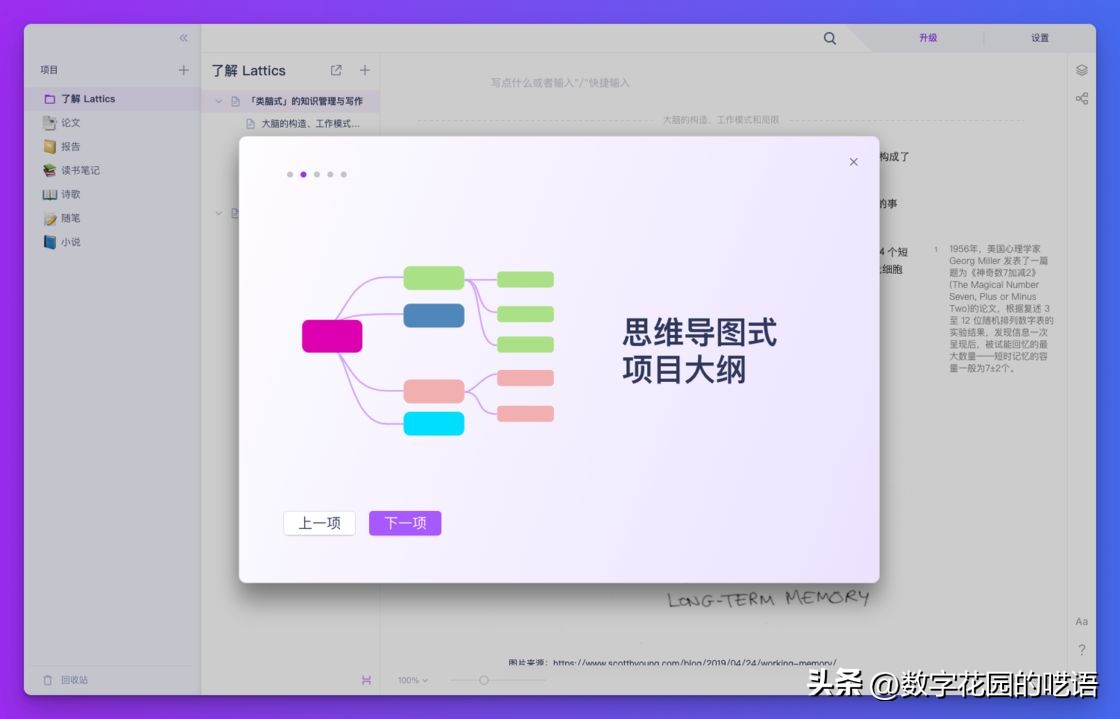Open the Aa typography settings icon
Image resolution: width=1120 pixels, height=719 pixels.
(1081, 622)
